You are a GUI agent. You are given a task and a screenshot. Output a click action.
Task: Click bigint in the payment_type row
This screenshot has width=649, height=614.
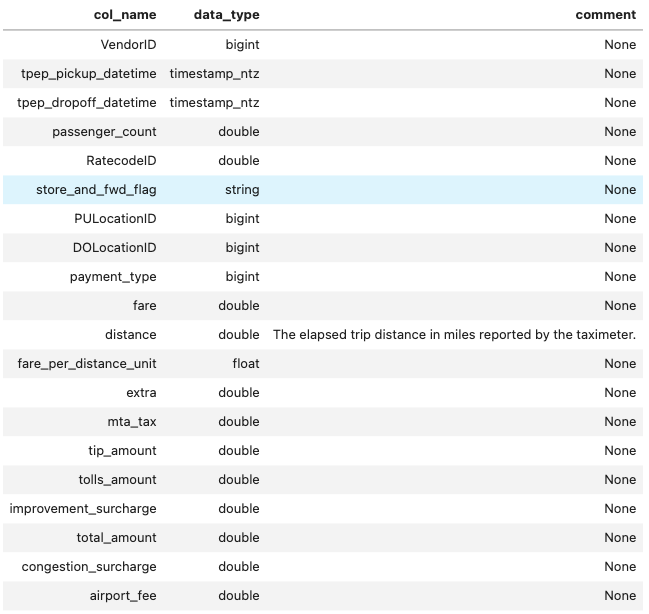click(x=242, y=277)
